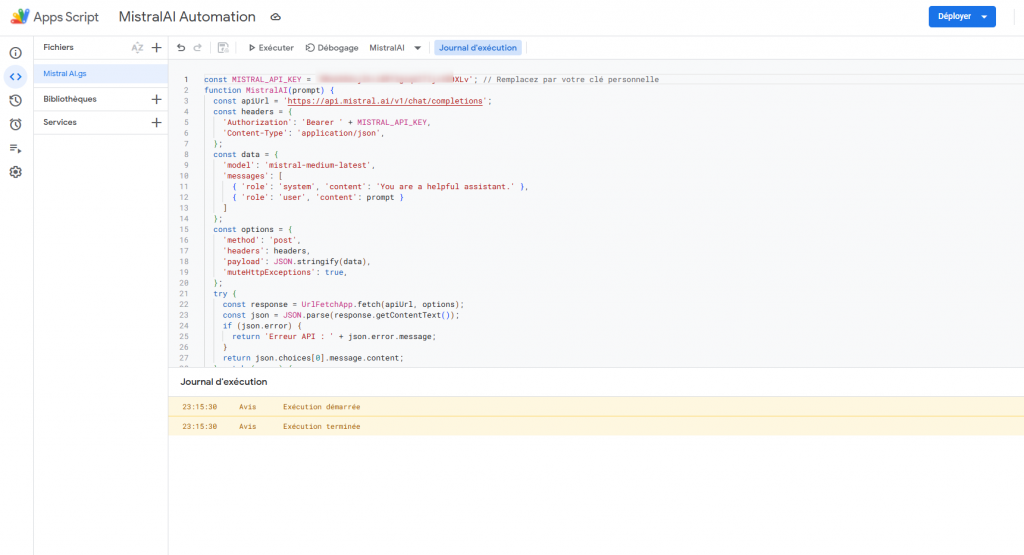Save project with the floppy disk icon
Image resolution: width=1024 pixels, height=555 pixels.
(x=222, y=48)
